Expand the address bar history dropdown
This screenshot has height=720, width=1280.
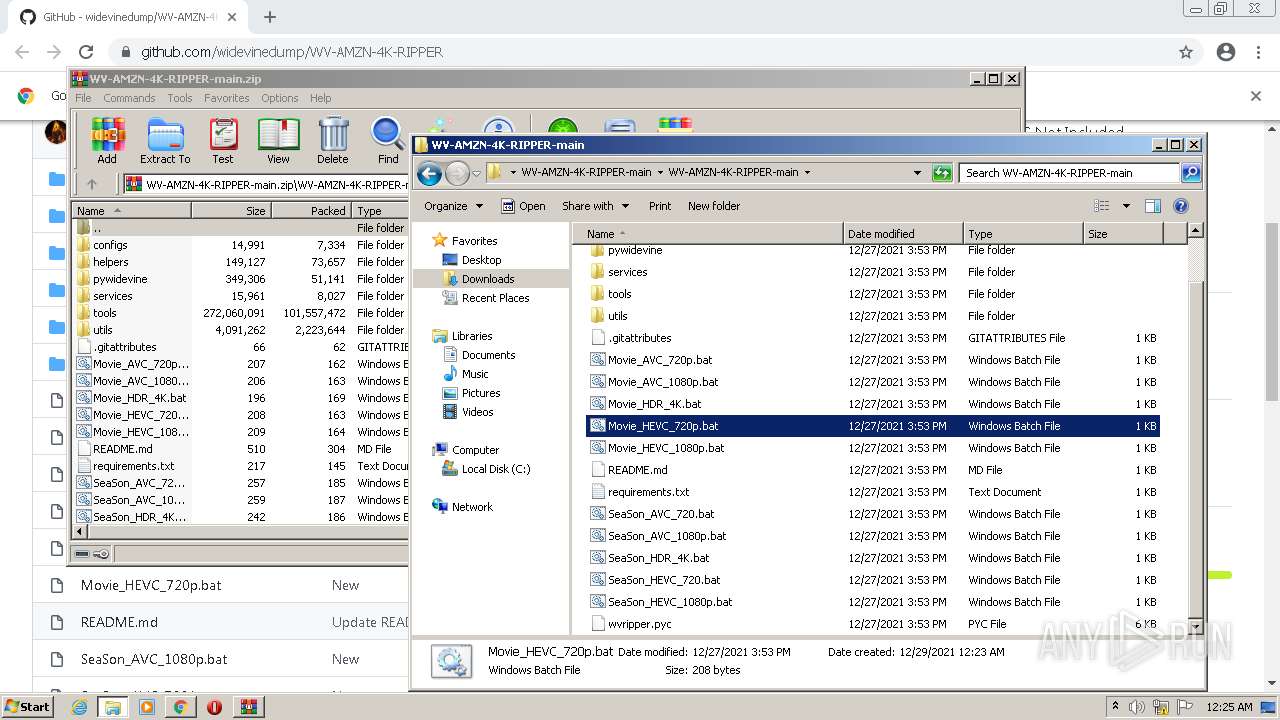[x=917, y=172]
